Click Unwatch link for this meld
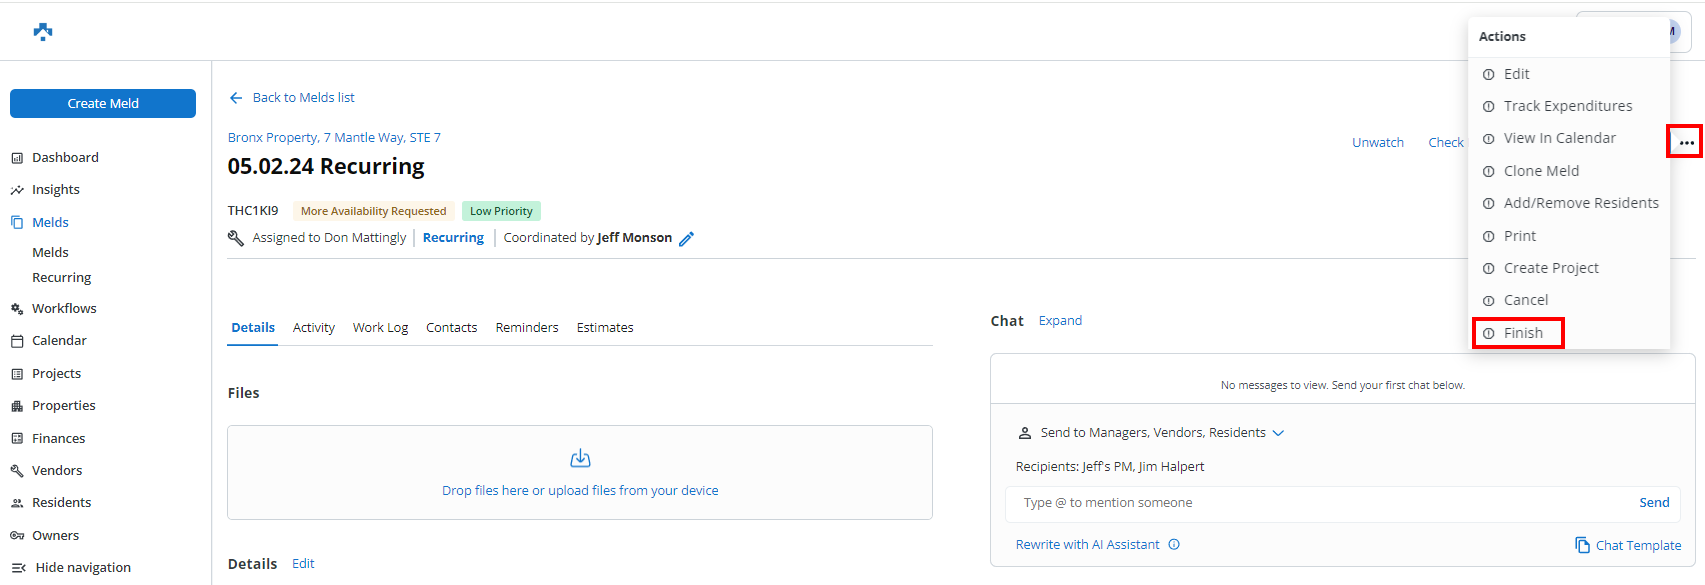The height and width of the screenshot is (585, 1705). coord(1377,143)
